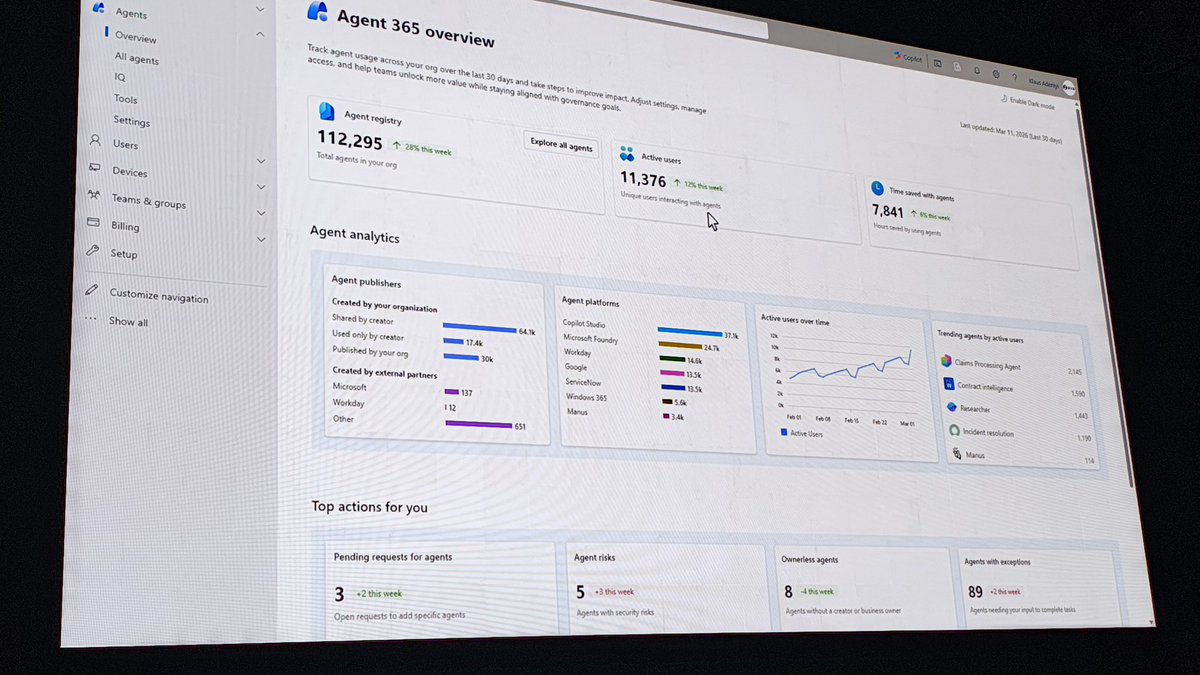
Task: Click the 7,841 hours saved figure
Action: [x=888, y=212]
